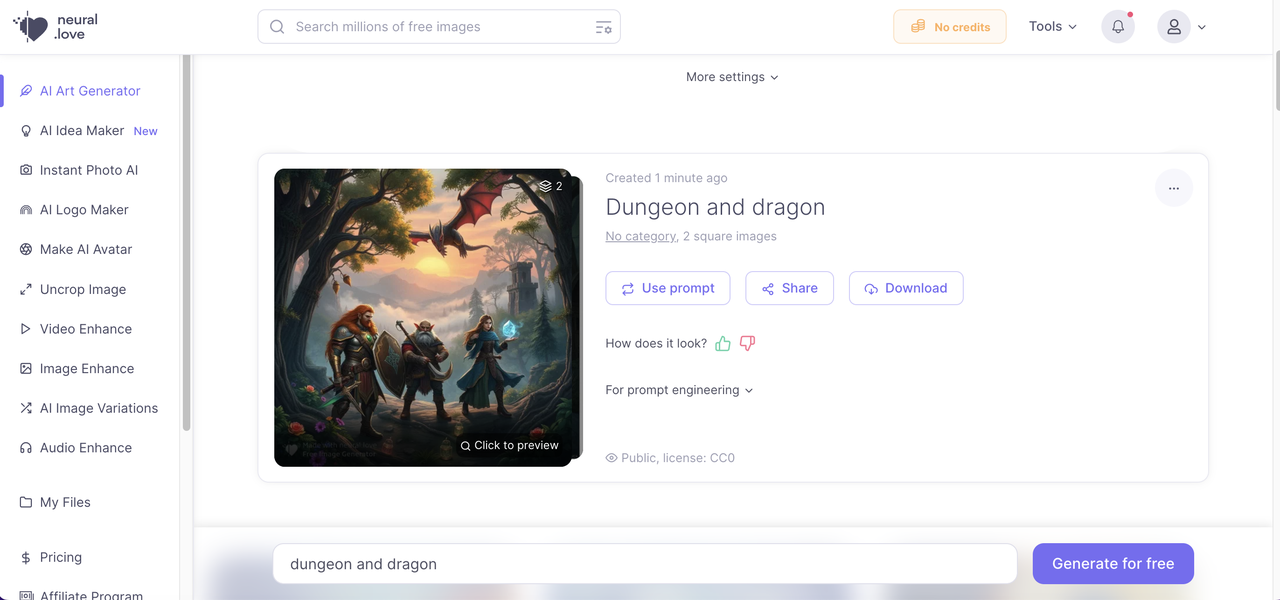The image size is (1280, 600).
Task: Click the Uncrop Image arrows icon
Action: (x=26, y=289)
